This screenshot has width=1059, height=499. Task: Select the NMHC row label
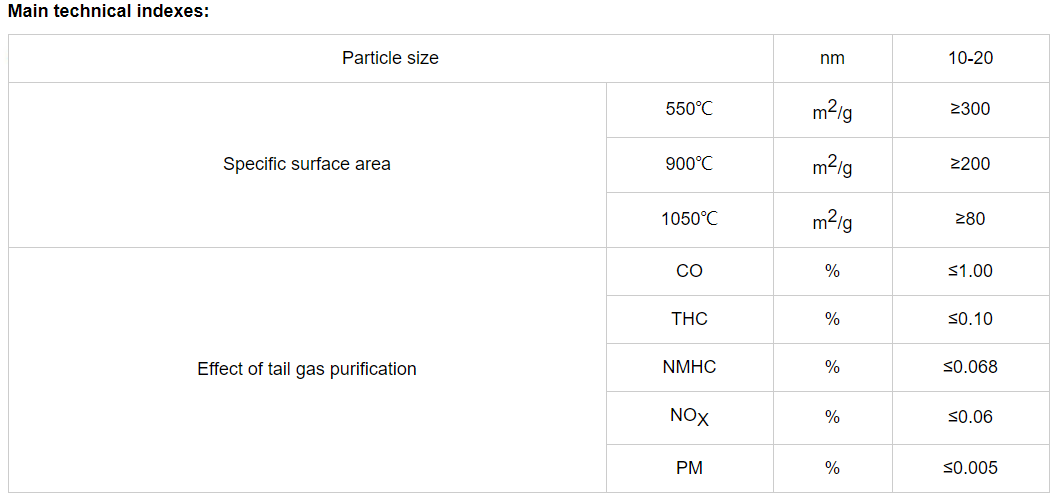690,367
